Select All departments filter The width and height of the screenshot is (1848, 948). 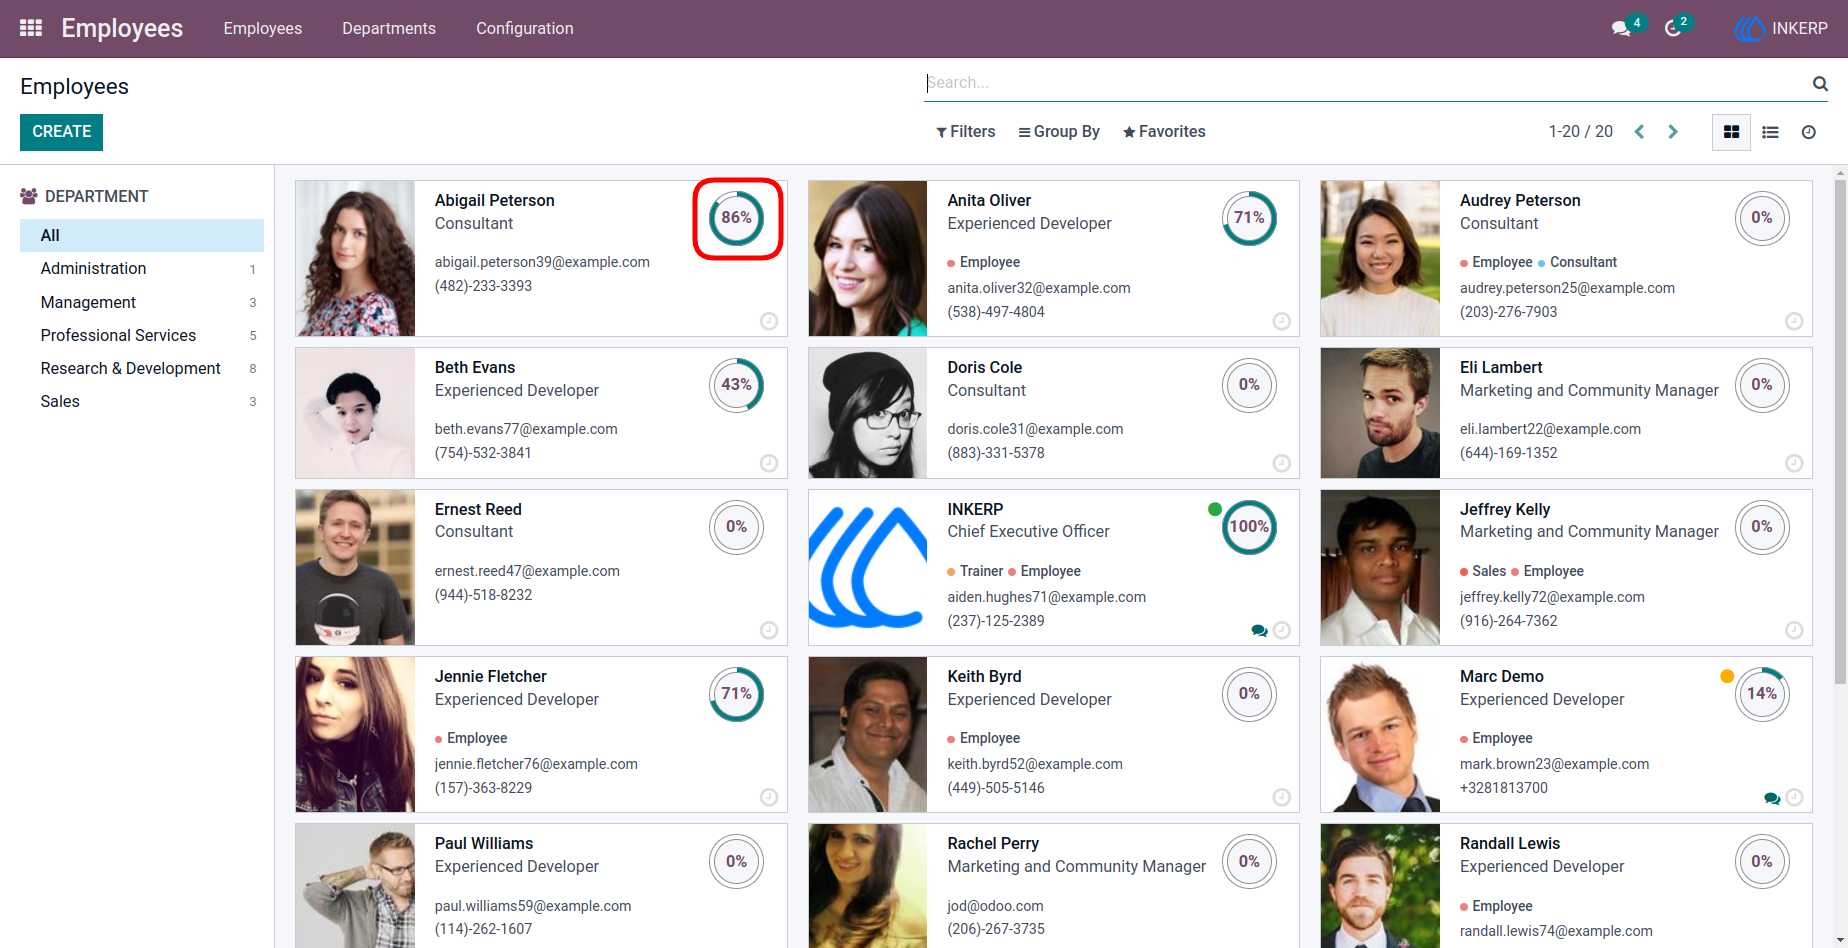pyautogui.click(x=142, y=235)
